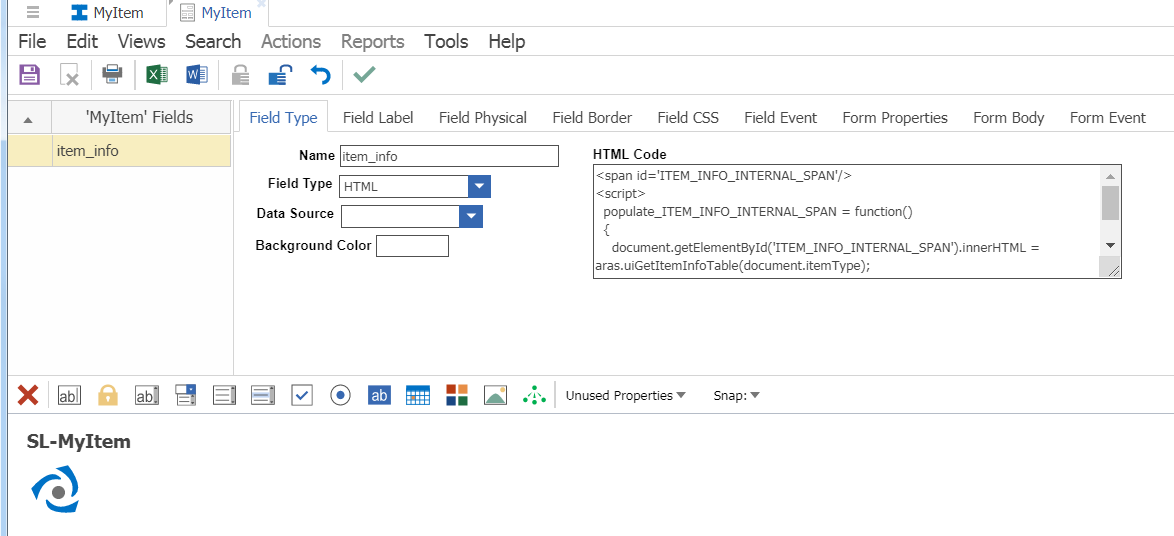The height and width of the screenshot is (536, 1174).
Task: Add a label field using the blue ab icon
Action: (380, 395)
